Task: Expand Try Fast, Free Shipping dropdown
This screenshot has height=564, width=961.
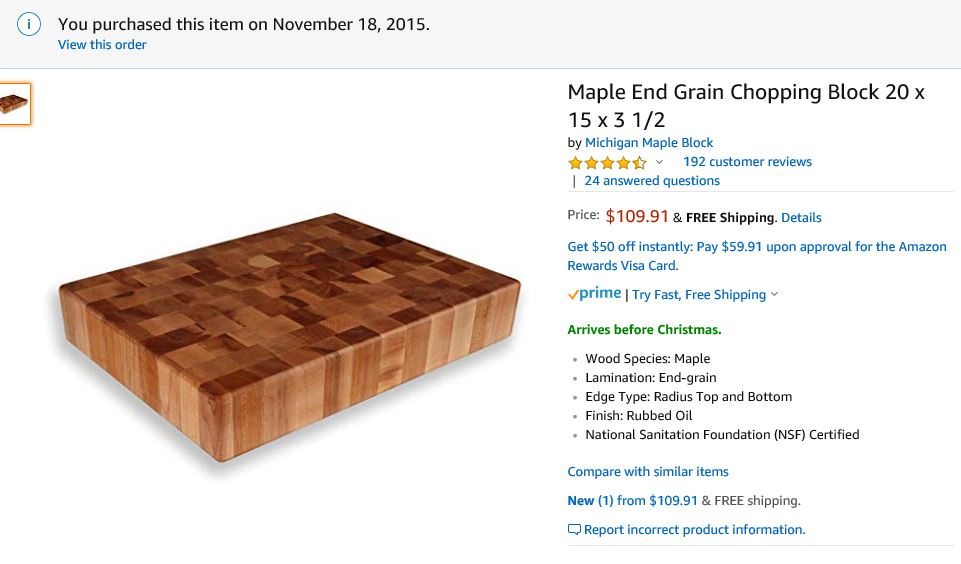Action: click(x=705, y=295)
